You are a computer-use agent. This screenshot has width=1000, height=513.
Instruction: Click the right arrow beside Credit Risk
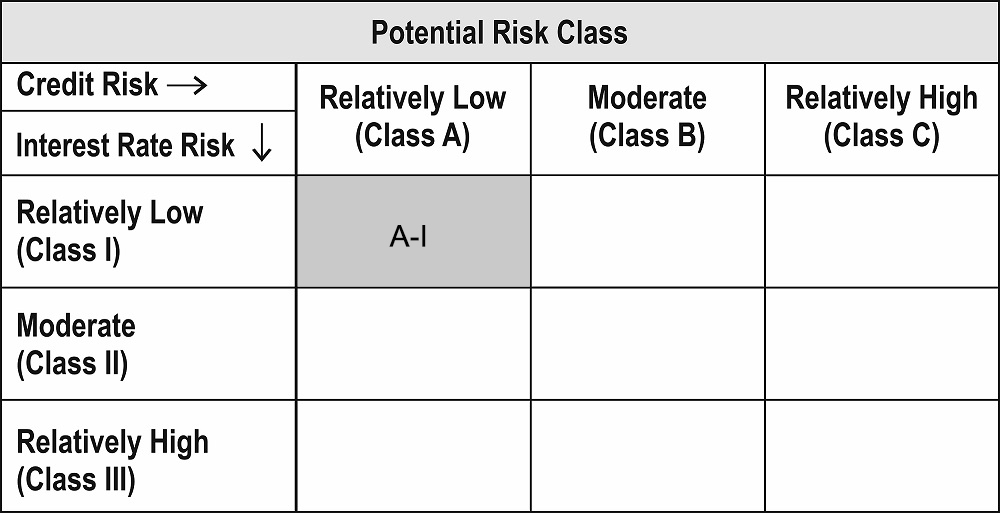click(x=187, y=86)
